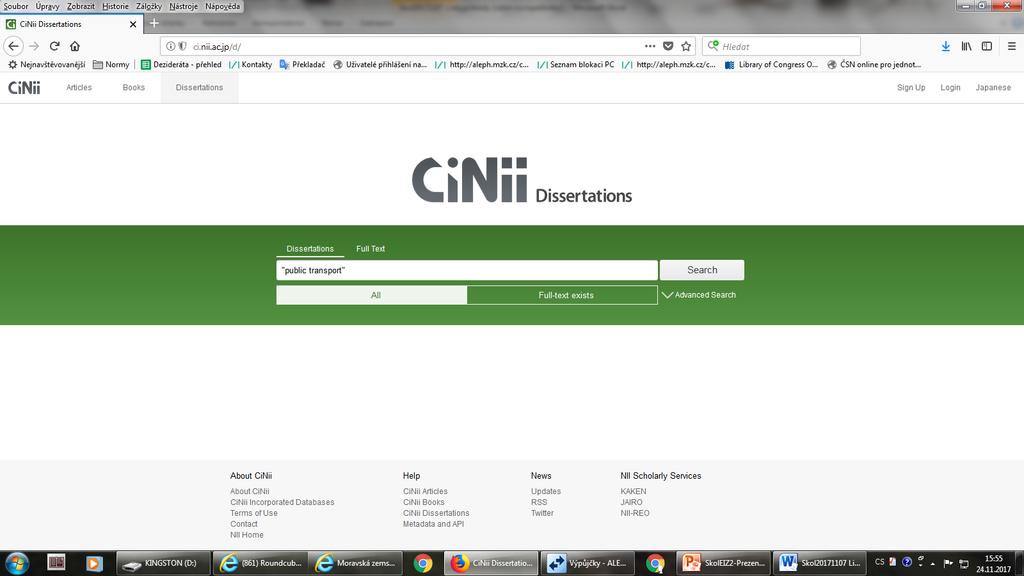Open the Firefox library icon

coord(967,46)
